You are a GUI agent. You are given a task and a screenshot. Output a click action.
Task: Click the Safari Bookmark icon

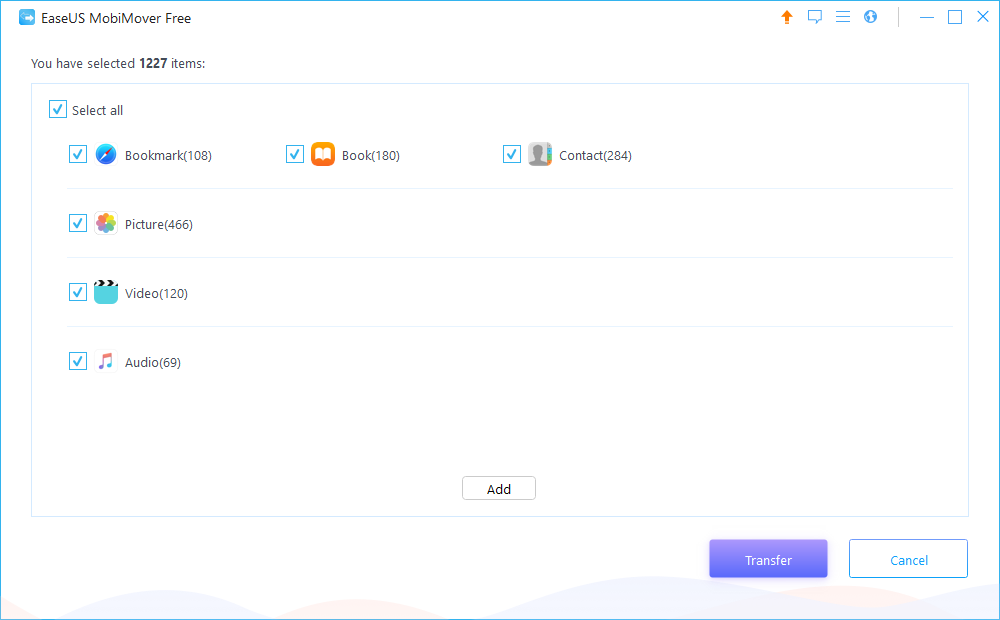point(106,155)
